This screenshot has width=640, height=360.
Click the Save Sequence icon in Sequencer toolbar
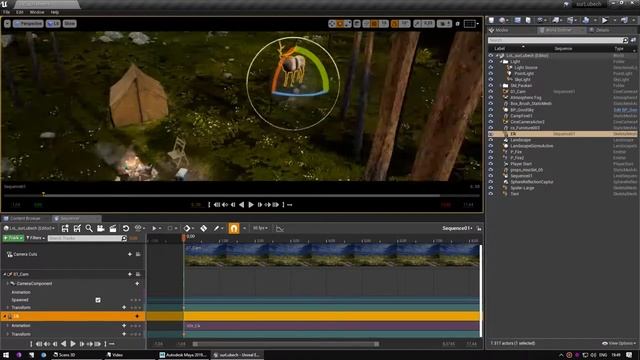65,229
